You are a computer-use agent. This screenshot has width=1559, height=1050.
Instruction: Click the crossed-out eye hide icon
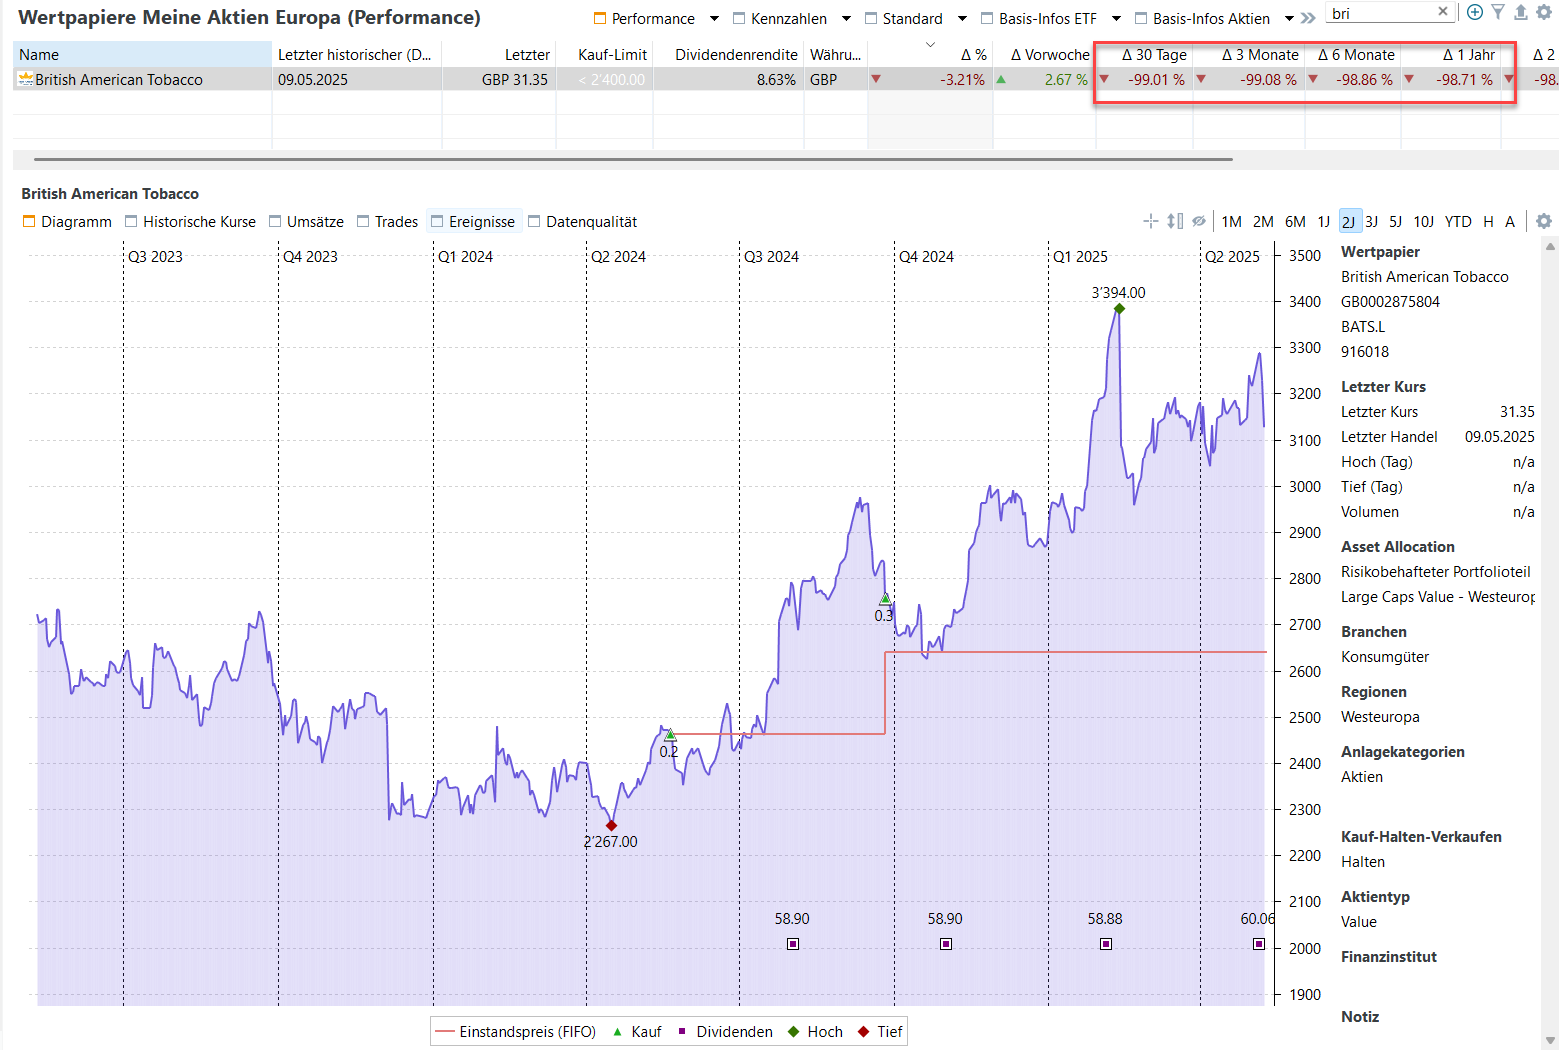tap(1198, 221)
